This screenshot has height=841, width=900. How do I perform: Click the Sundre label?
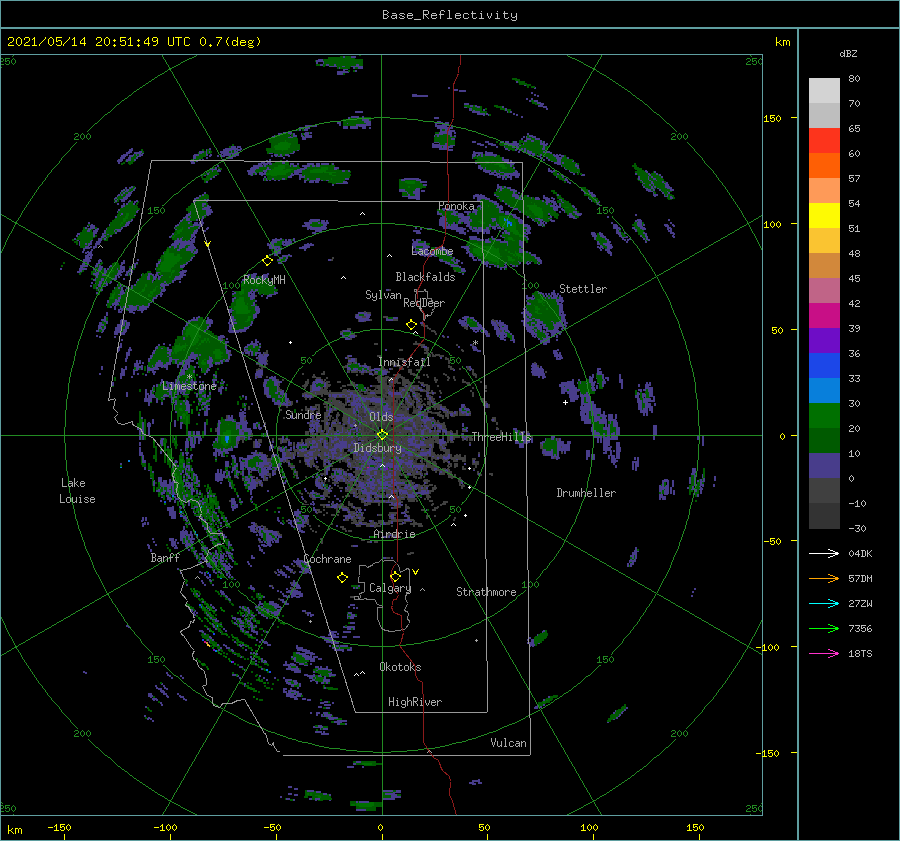pos(303,414)
